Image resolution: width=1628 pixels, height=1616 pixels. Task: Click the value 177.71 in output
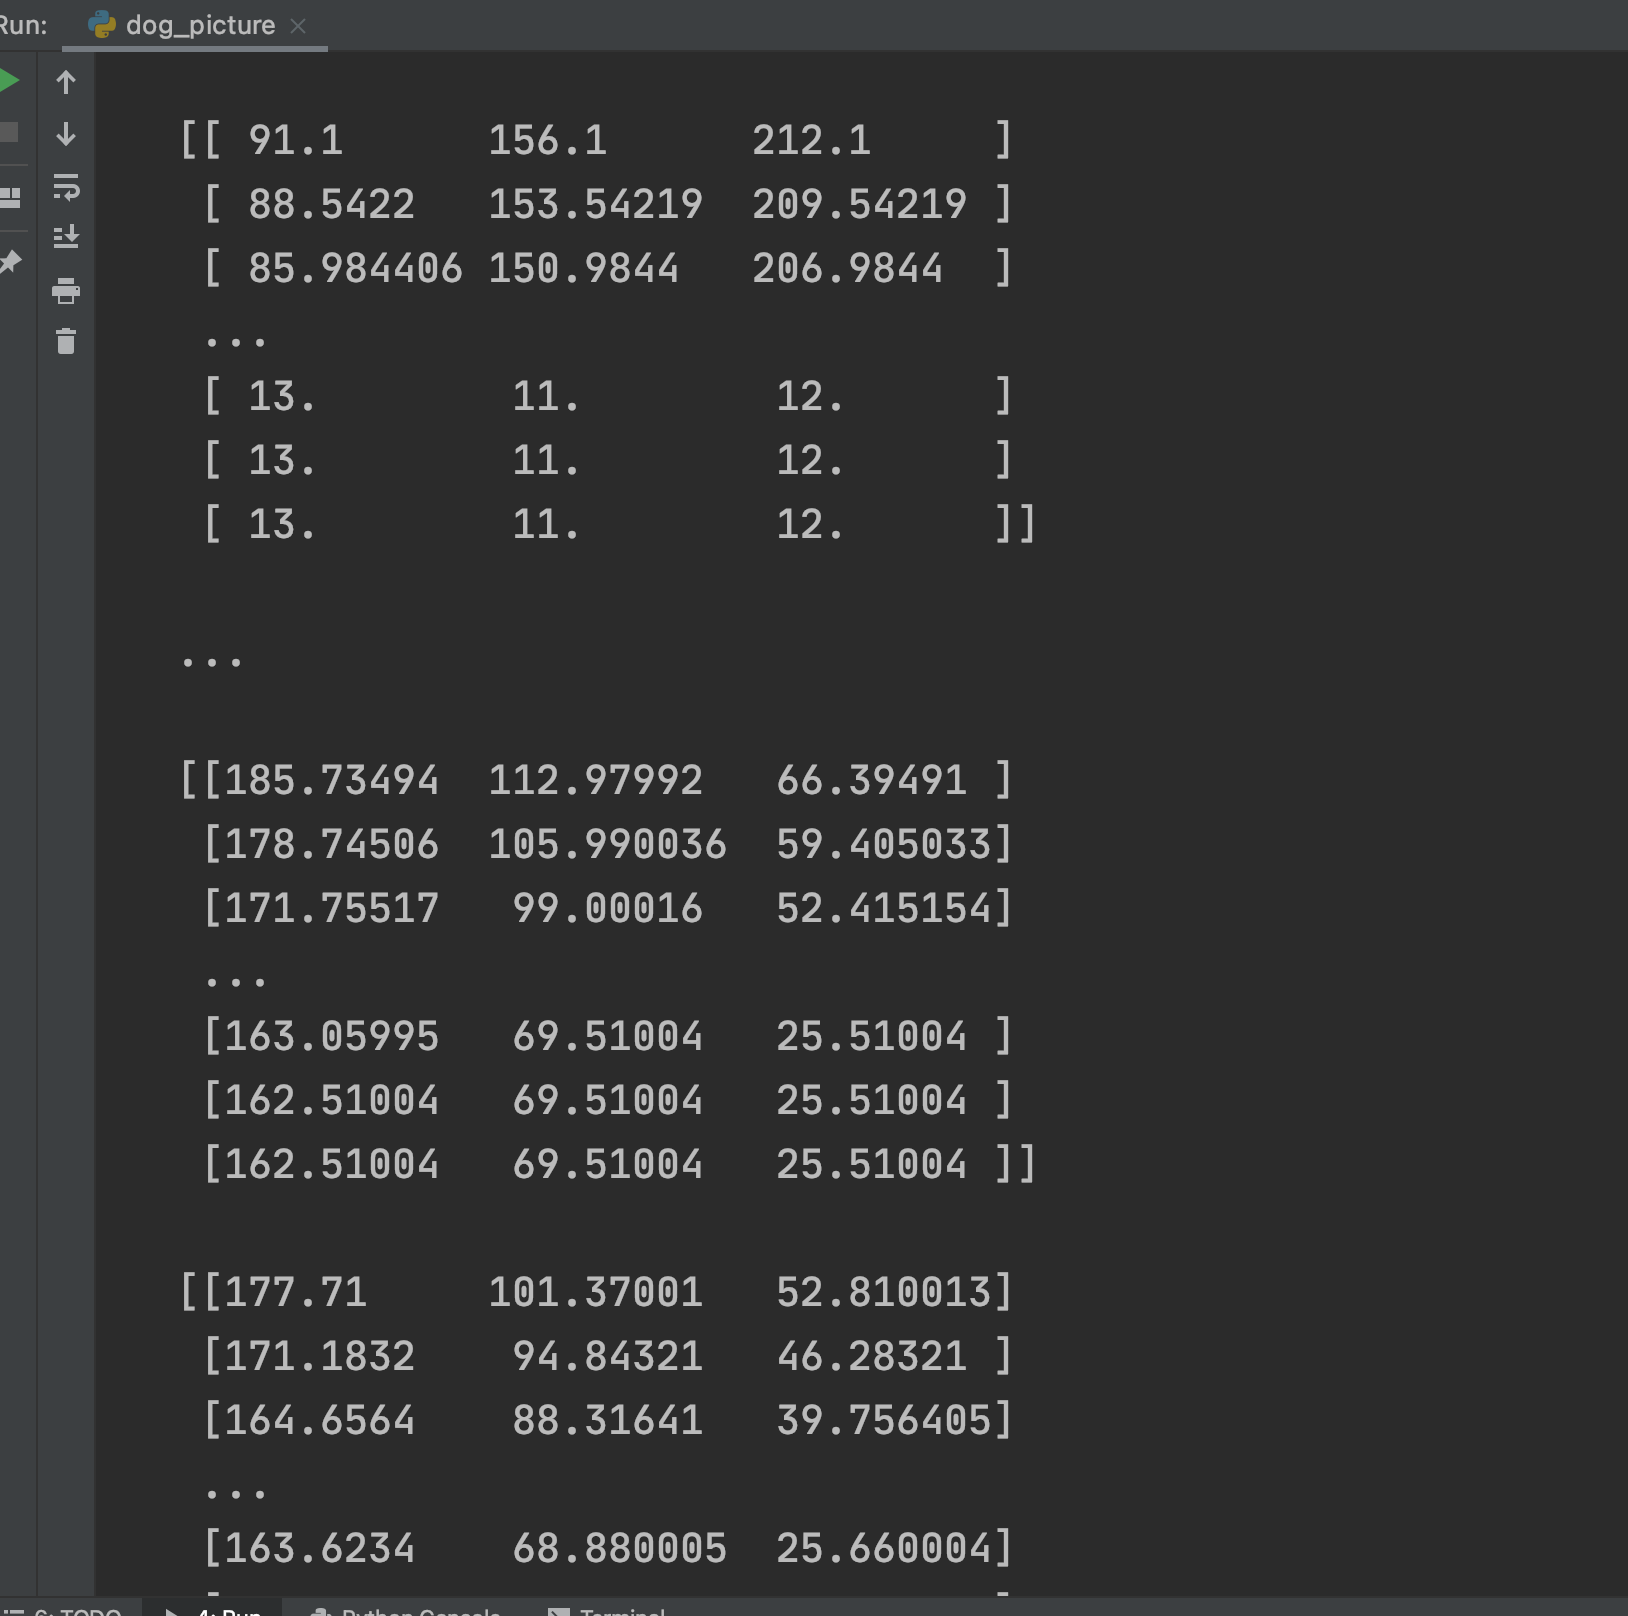click(x=295, y=1292)
